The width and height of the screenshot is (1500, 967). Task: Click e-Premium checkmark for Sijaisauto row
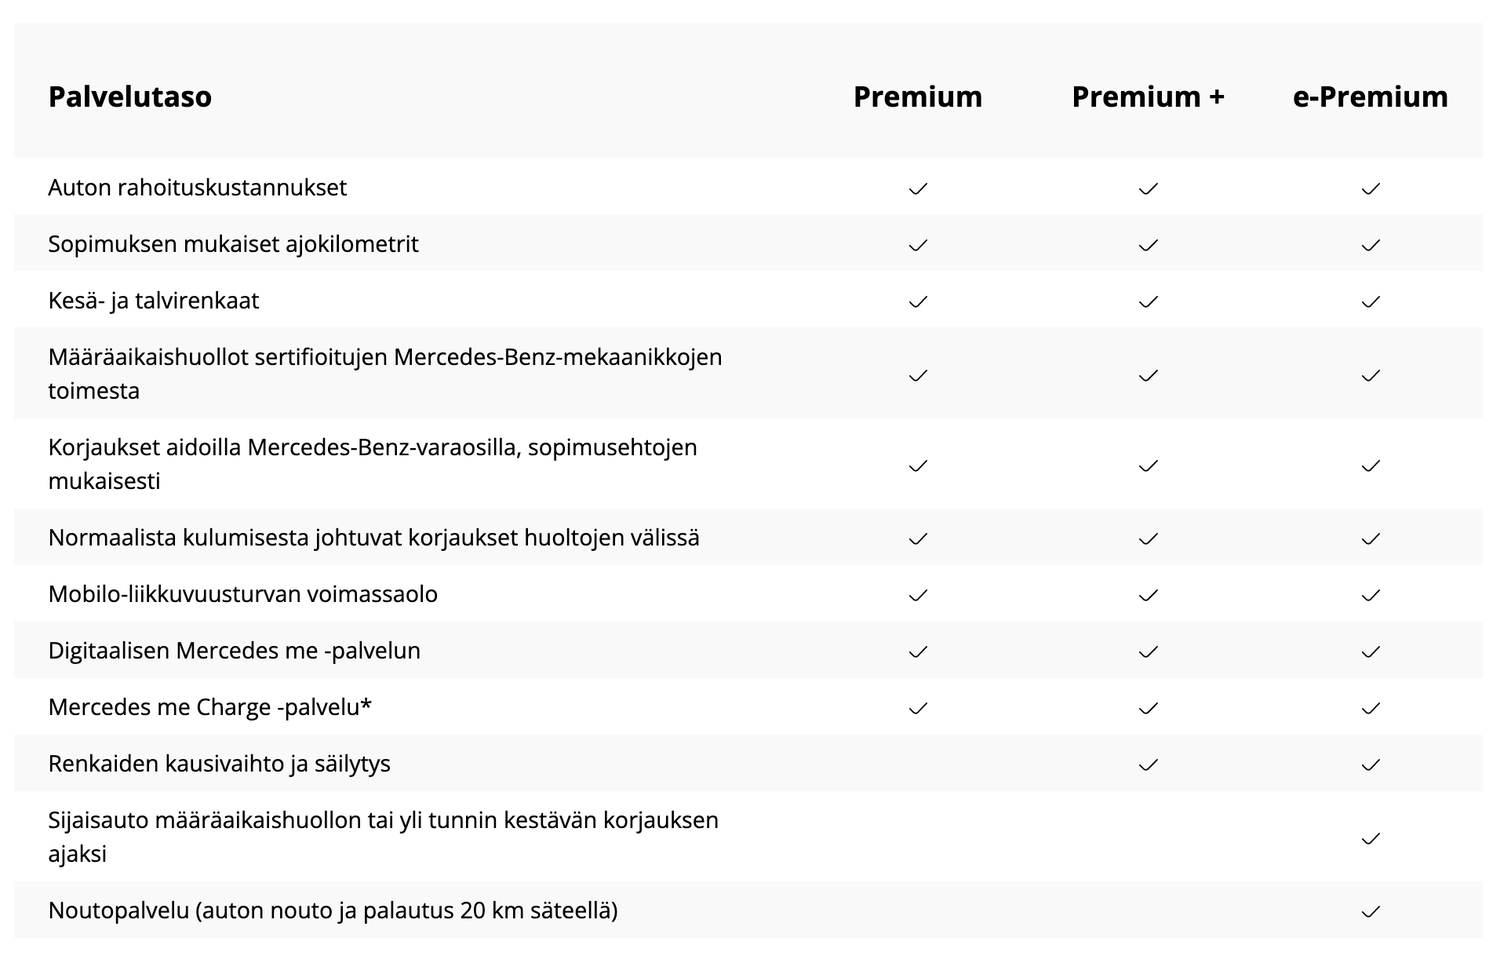[1370, 838]
